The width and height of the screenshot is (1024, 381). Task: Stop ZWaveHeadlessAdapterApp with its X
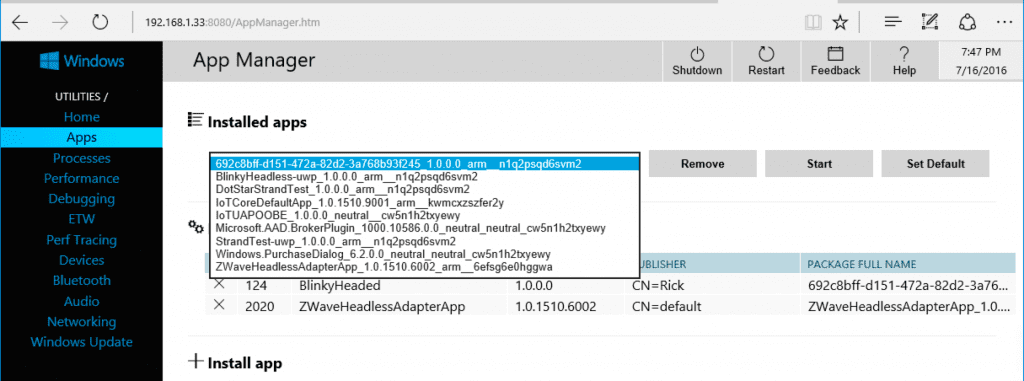pyautogui.click(x=219, y=305)
